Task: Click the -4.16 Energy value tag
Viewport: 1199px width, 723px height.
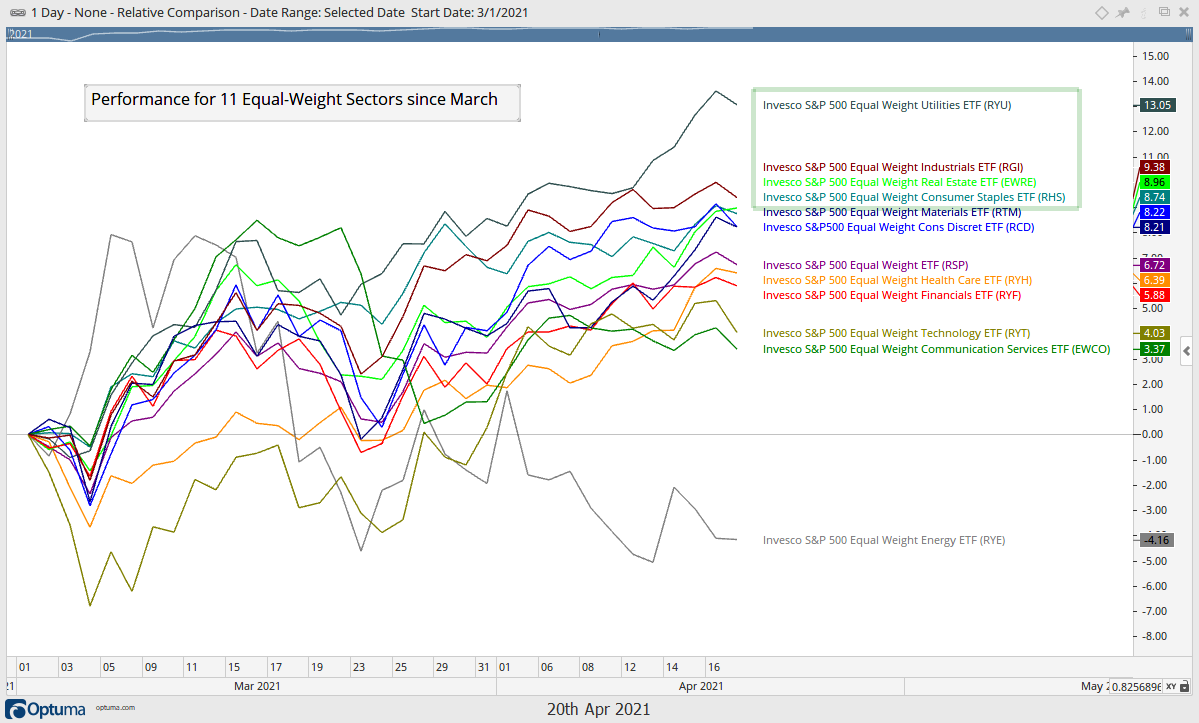Action: coord(1156,540)
